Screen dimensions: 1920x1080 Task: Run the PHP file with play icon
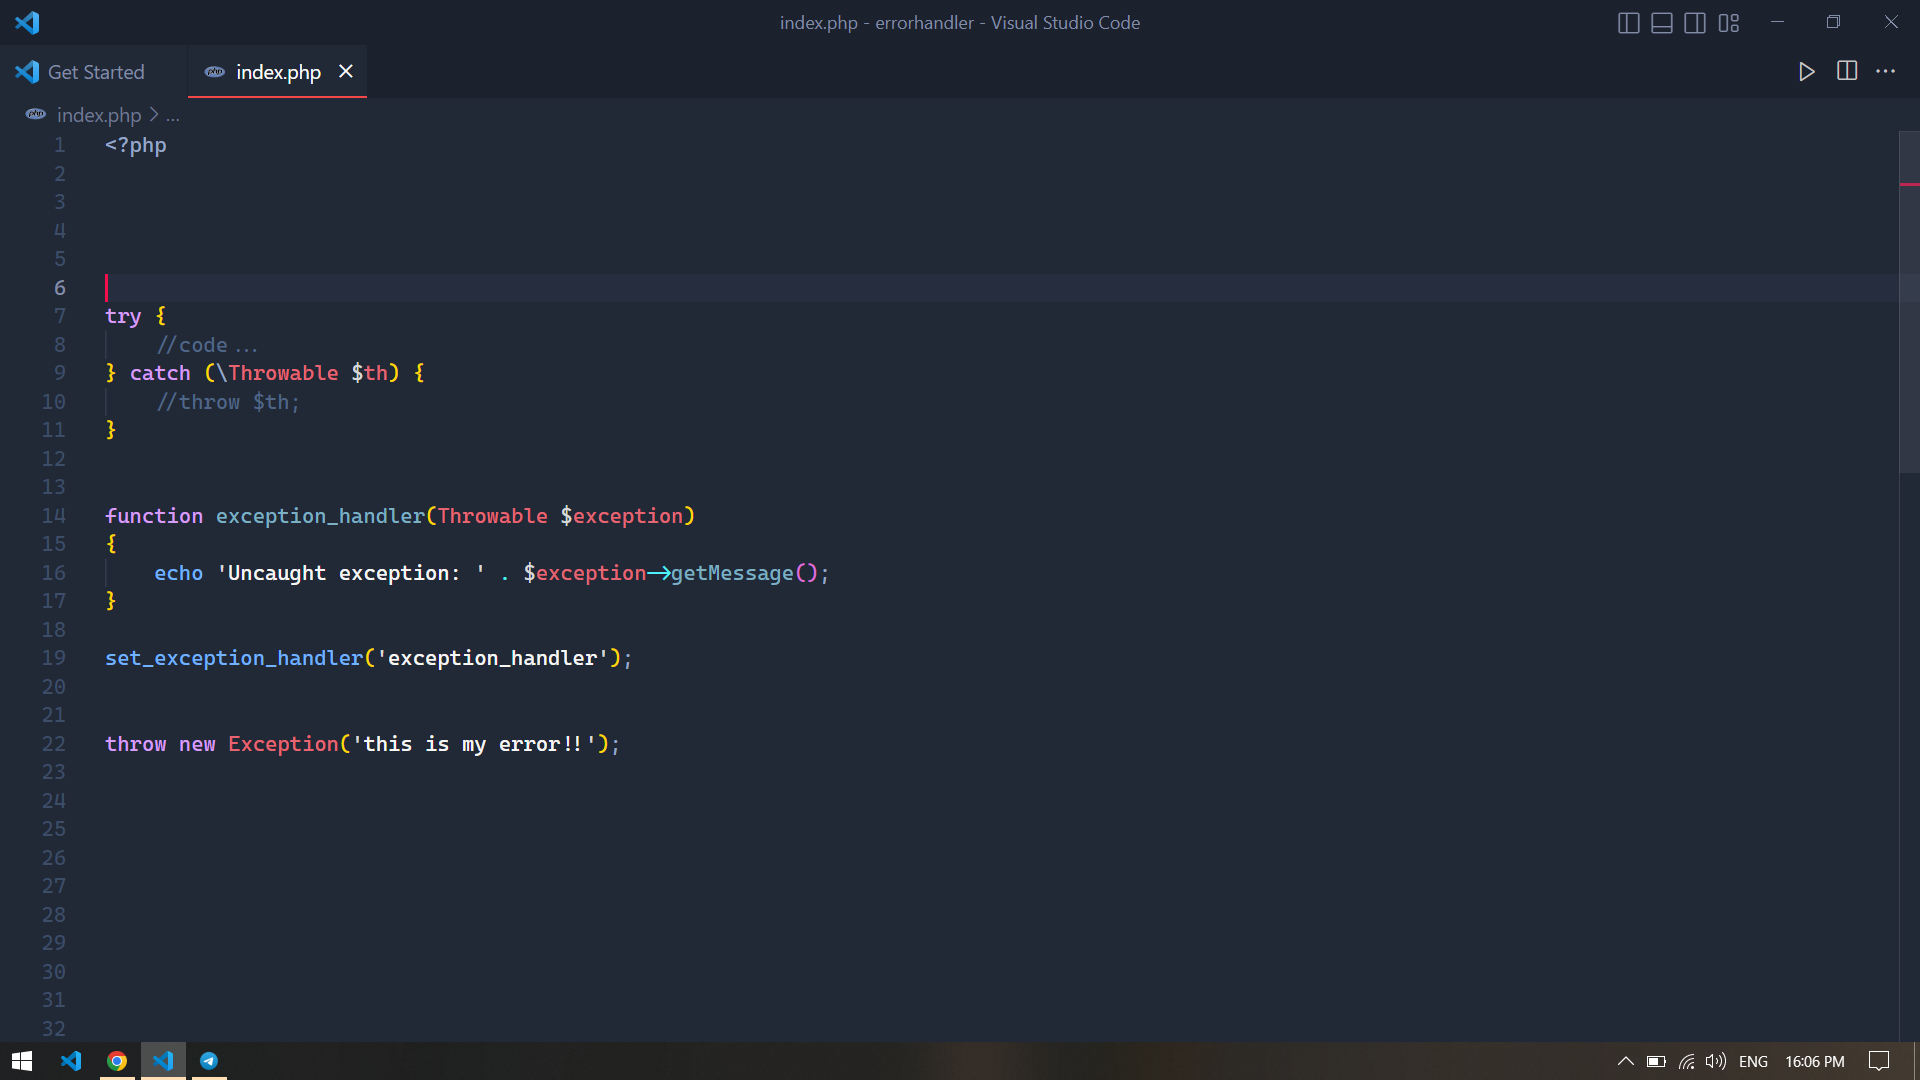[x=1806, y=72]
